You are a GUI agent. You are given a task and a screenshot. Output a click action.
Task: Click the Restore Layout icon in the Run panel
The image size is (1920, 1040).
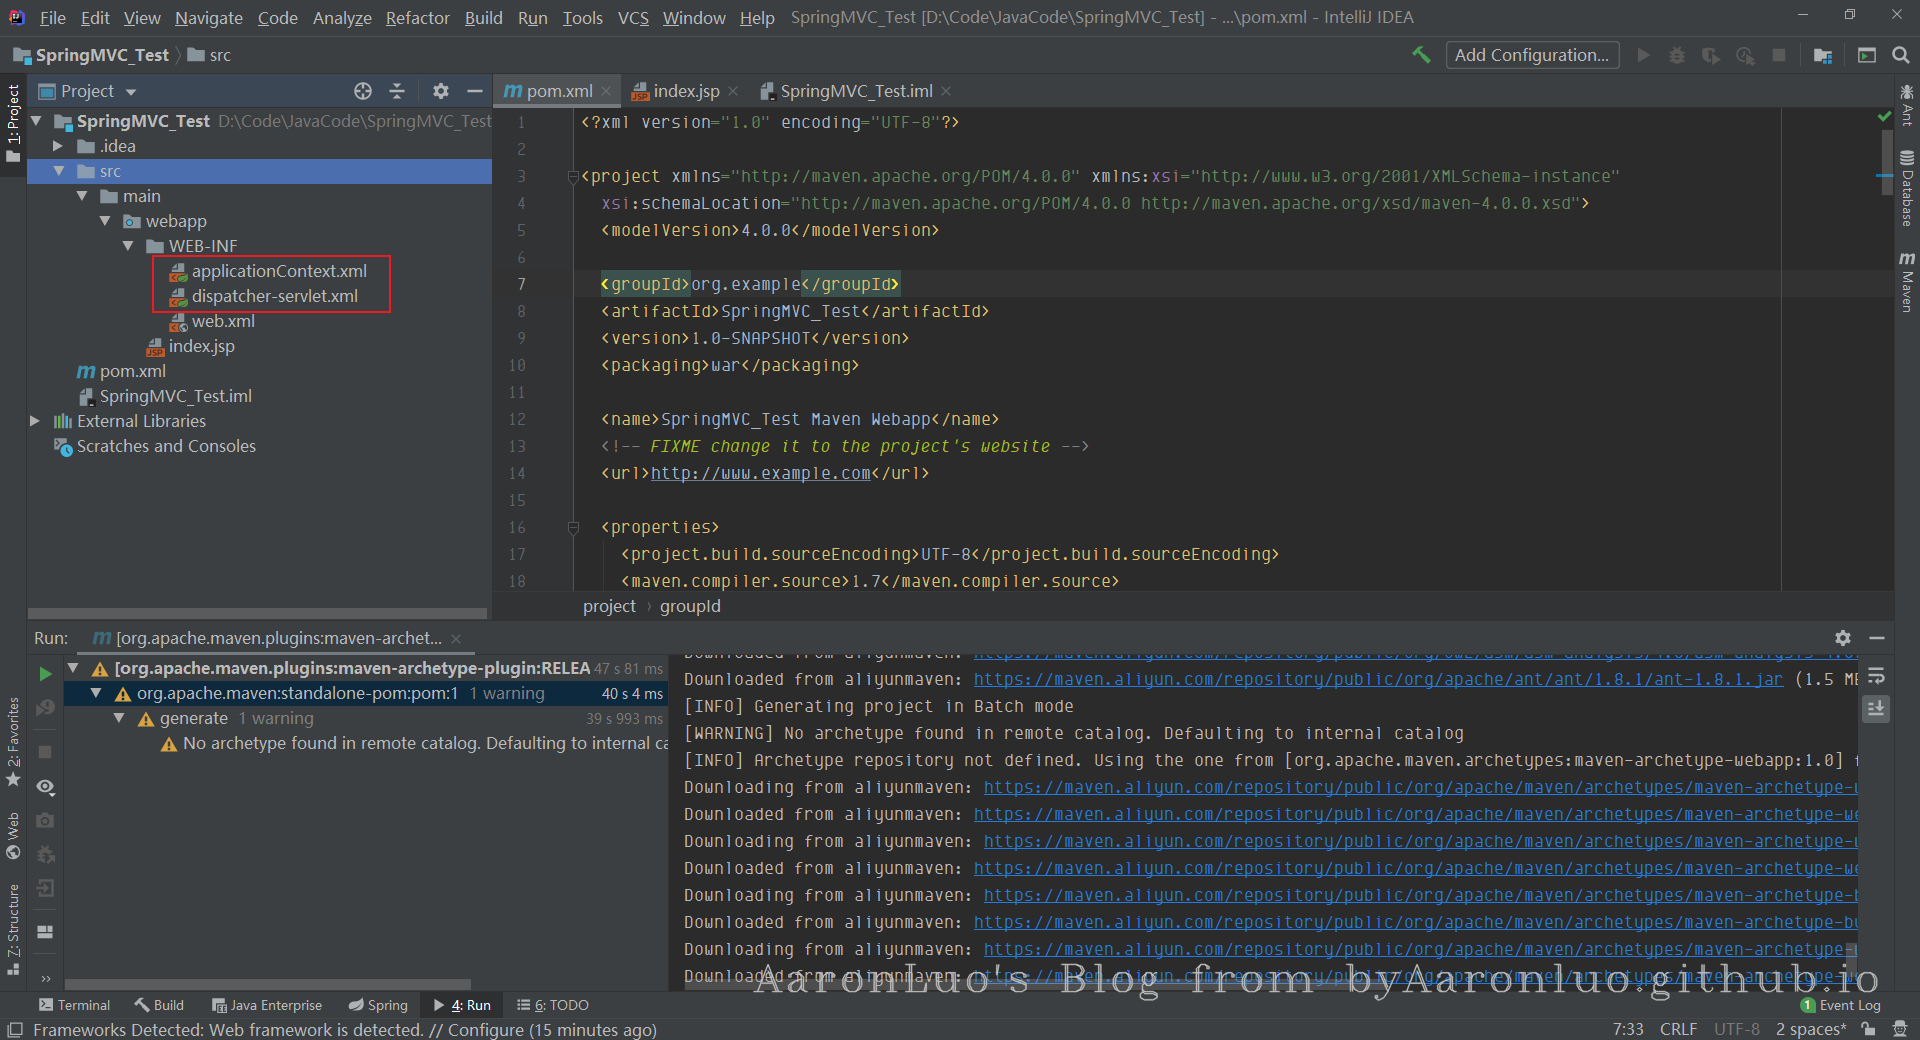pos(45,932)
